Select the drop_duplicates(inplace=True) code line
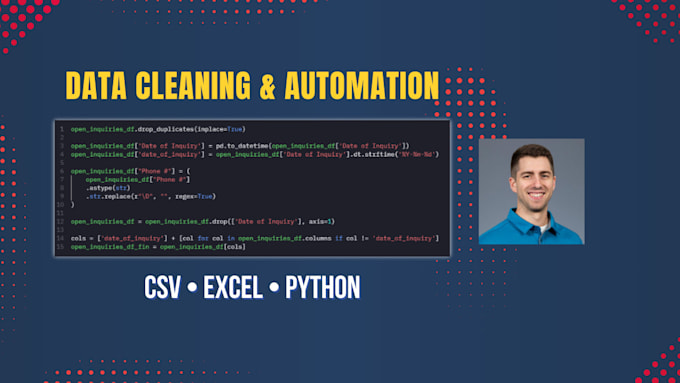 (x=158, y=129)
